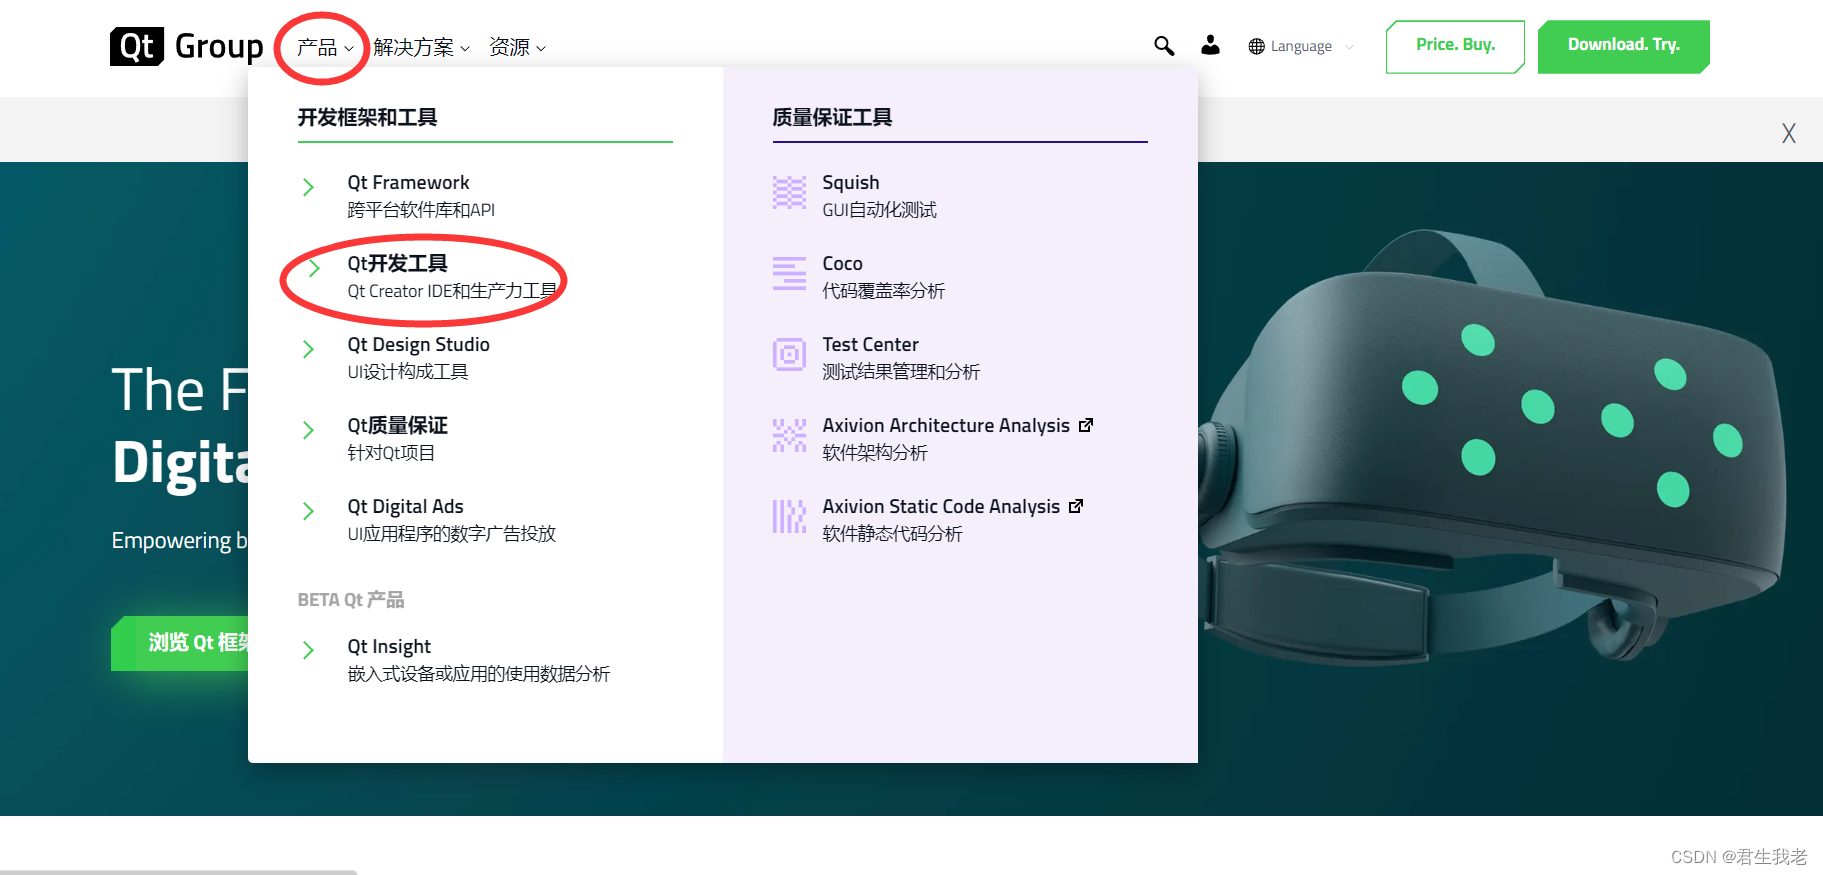Open the Language dropdown
The width and height of the screenshot is (1823, 875).
[1301, 46]
